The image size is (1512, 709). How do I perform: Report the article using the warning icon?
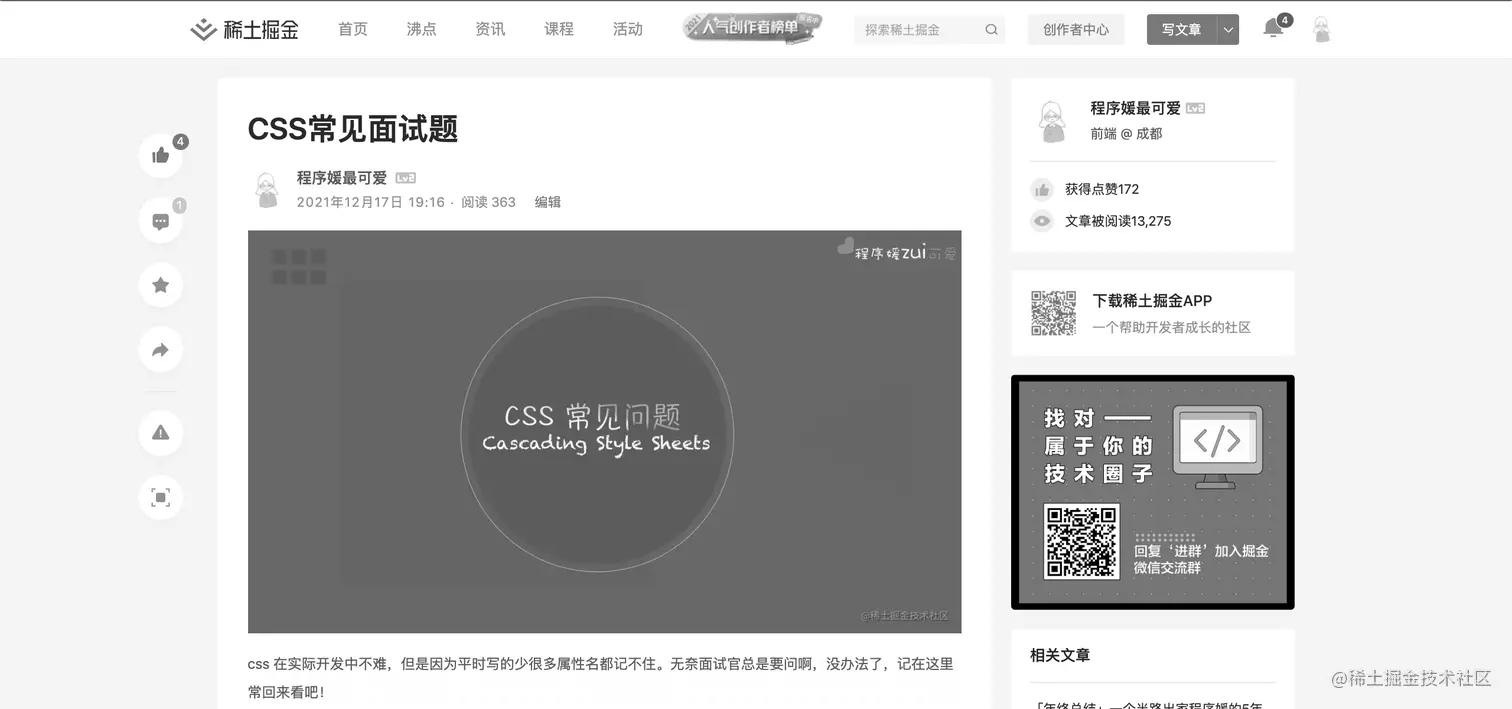pos(161,433)
